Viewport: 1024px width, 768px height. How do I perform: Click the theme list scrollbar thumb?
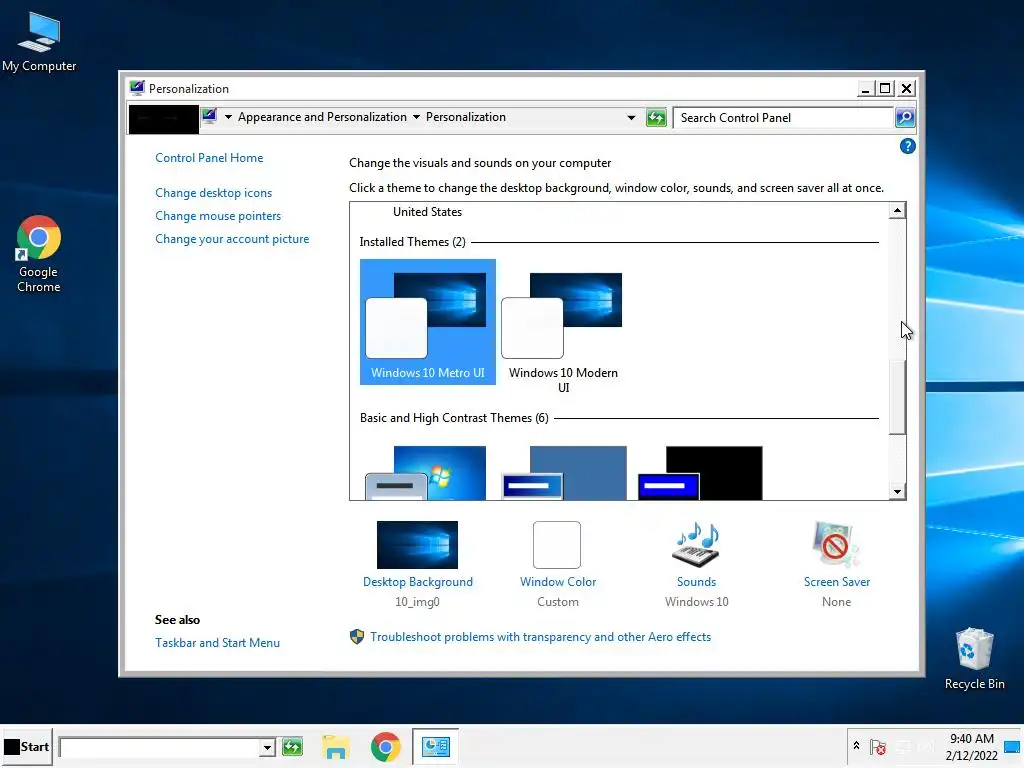[897, 397]
